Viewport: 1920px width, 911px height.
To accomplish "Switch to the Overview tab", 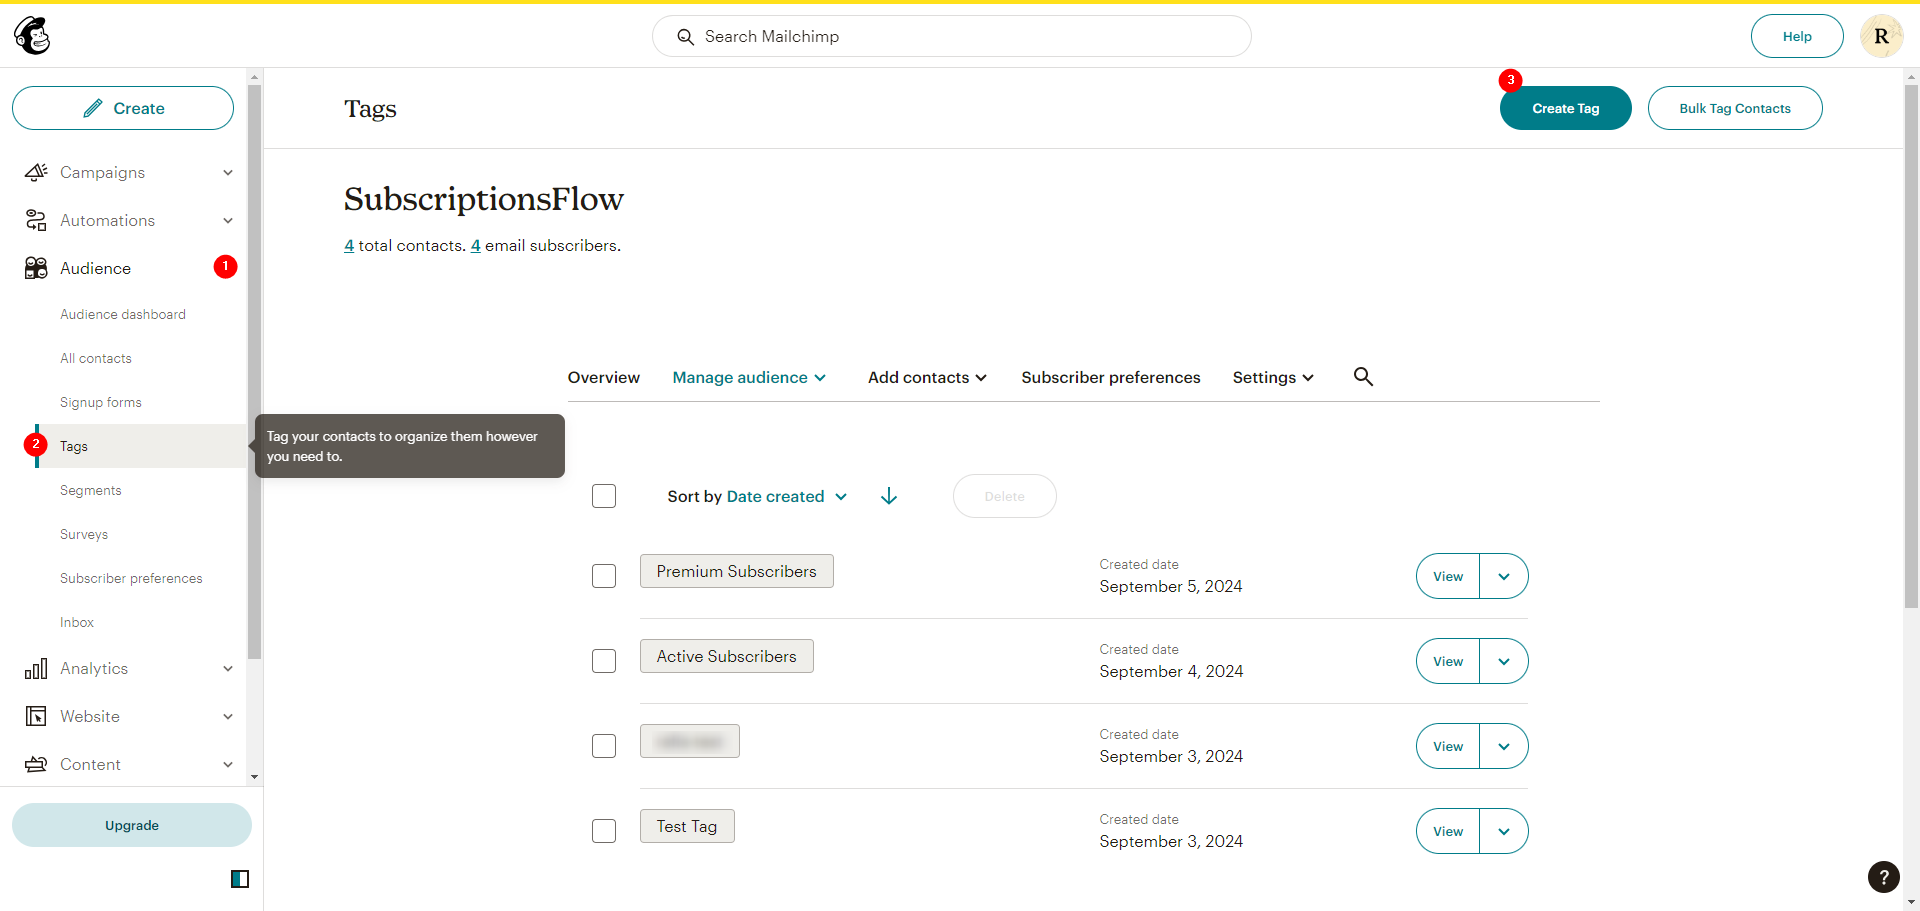I will 604,377.
